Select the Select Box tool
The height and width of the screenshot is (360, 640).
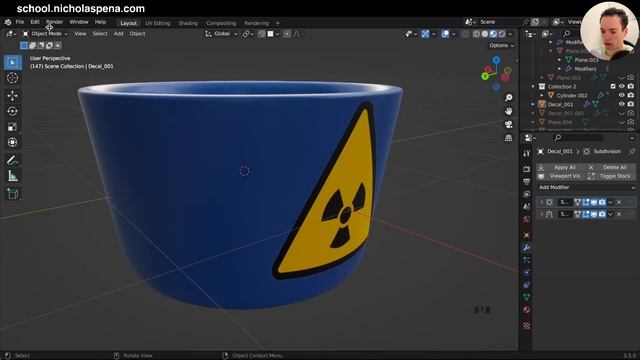[13, 62]
